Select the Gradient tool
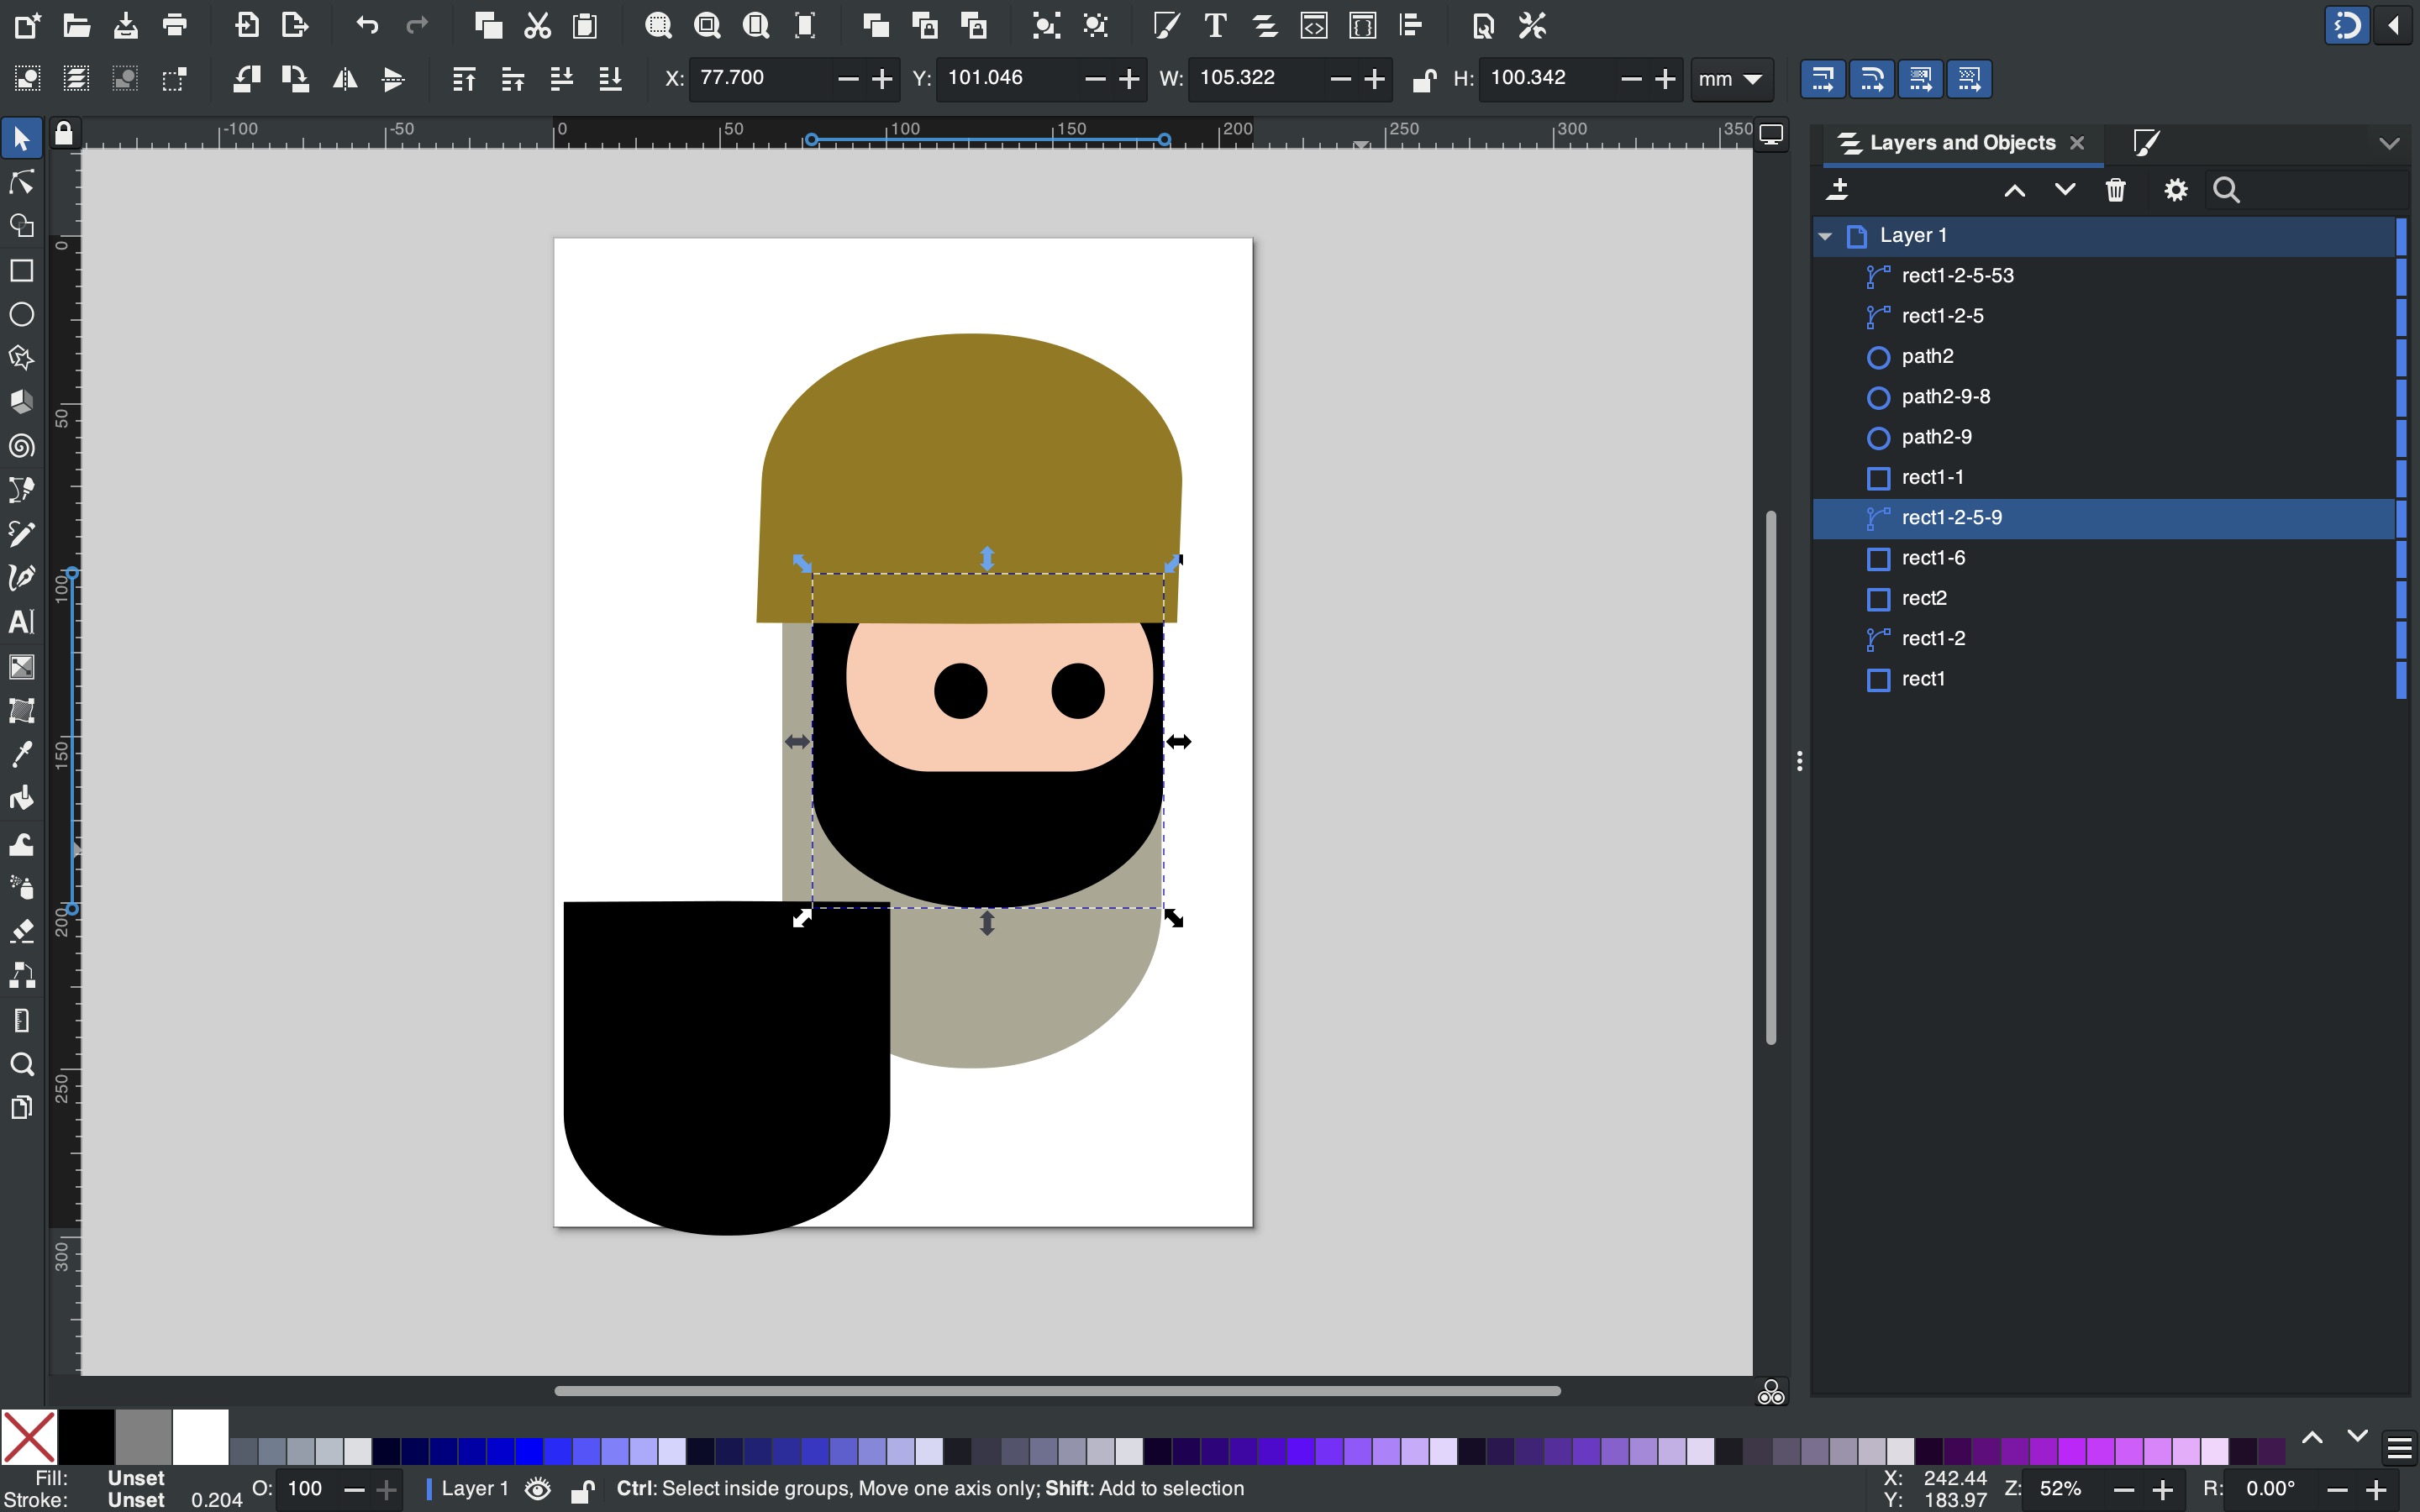 click(21, 667)
